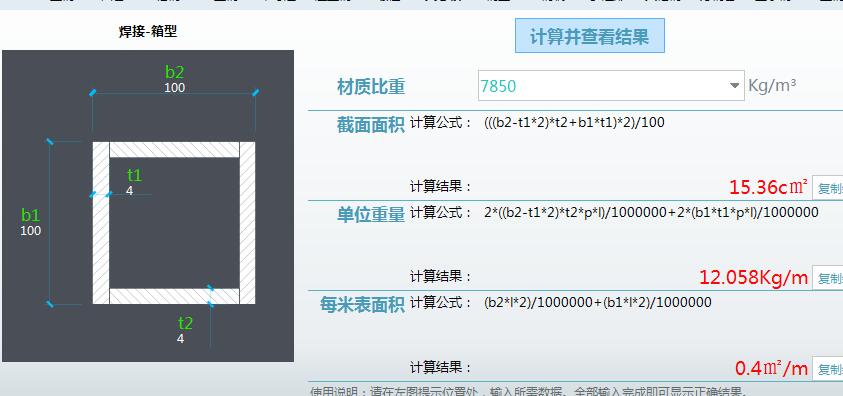Click the unit weight formula text
843x396 pixels.
(x=651, y=212)
